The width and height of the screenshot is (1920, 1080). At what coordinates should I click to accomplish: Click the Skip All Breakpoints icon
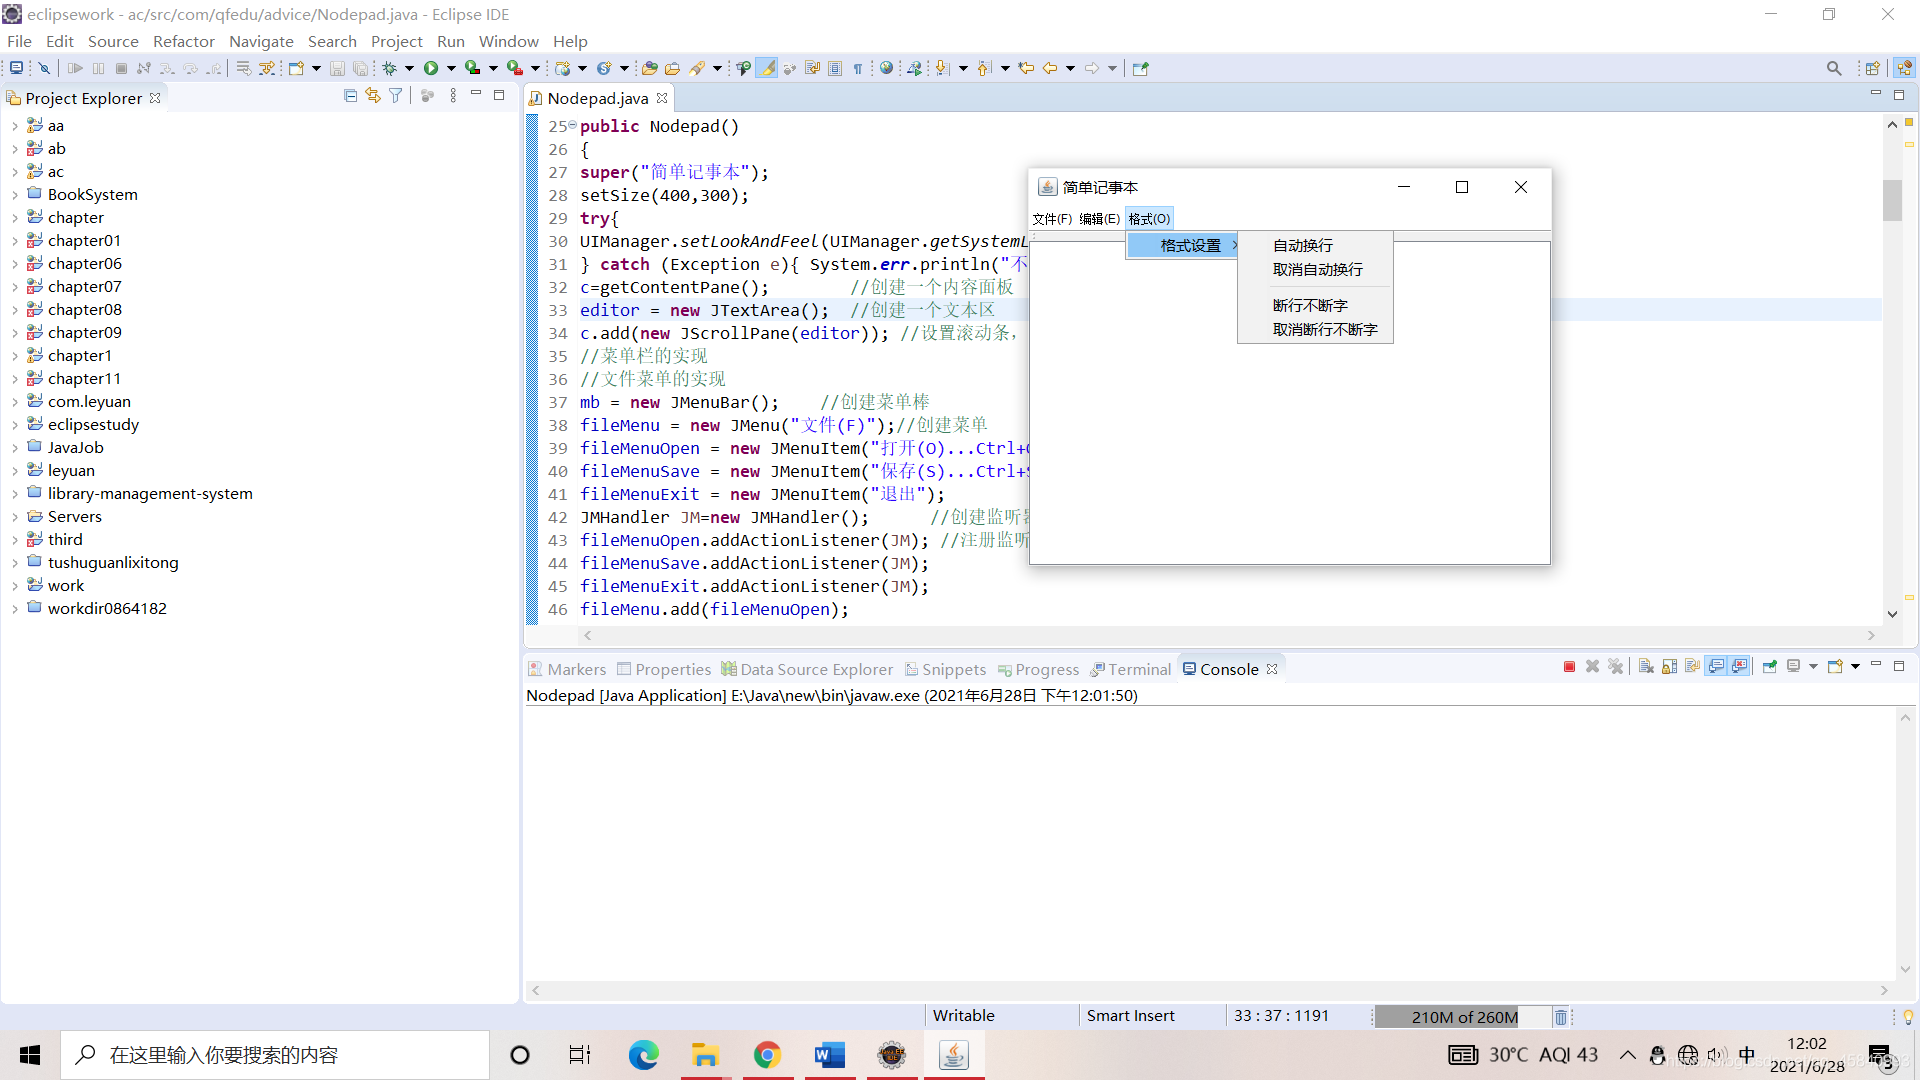pos(44,68)
